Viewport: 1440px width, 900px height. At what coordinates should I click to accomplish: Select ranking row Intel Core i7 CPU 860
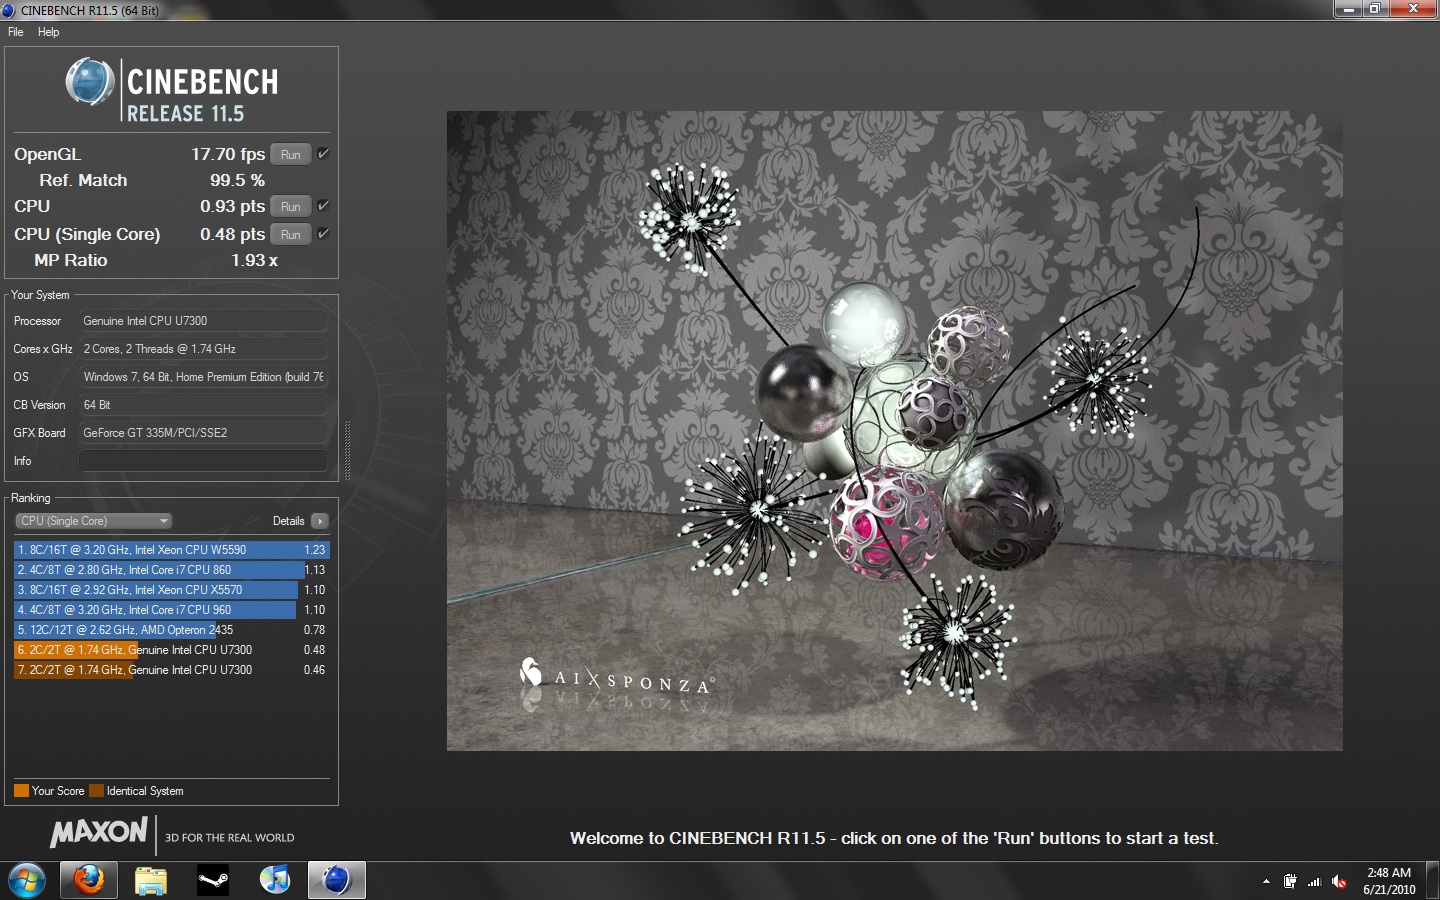170,570
